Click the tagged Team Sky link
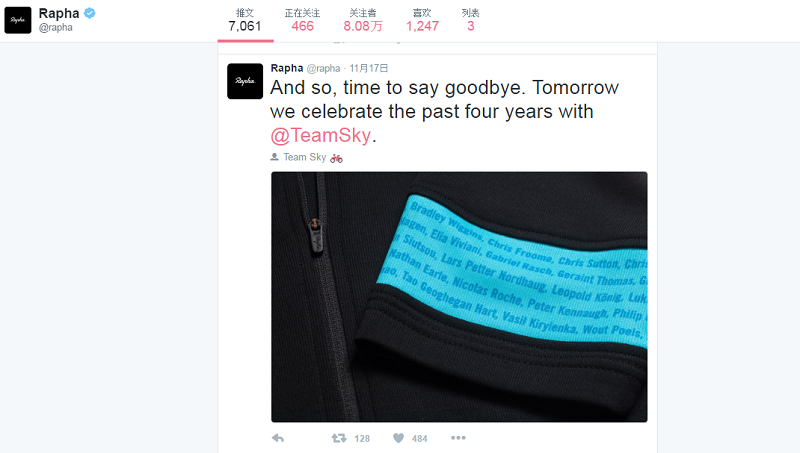The height and width of the screenshot is (453, 800). click(x=305, y=157)
